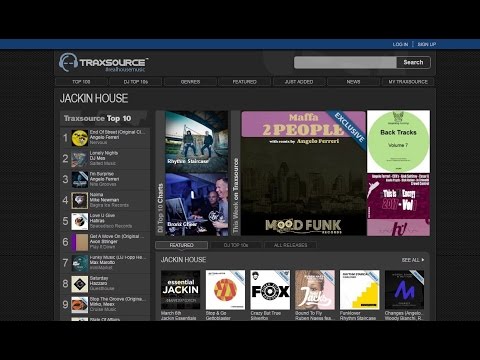This screenshot has width=480, height=360.
Task: Open cover art of chart entry 3 I'm Surprise
Action: [80, 179]
